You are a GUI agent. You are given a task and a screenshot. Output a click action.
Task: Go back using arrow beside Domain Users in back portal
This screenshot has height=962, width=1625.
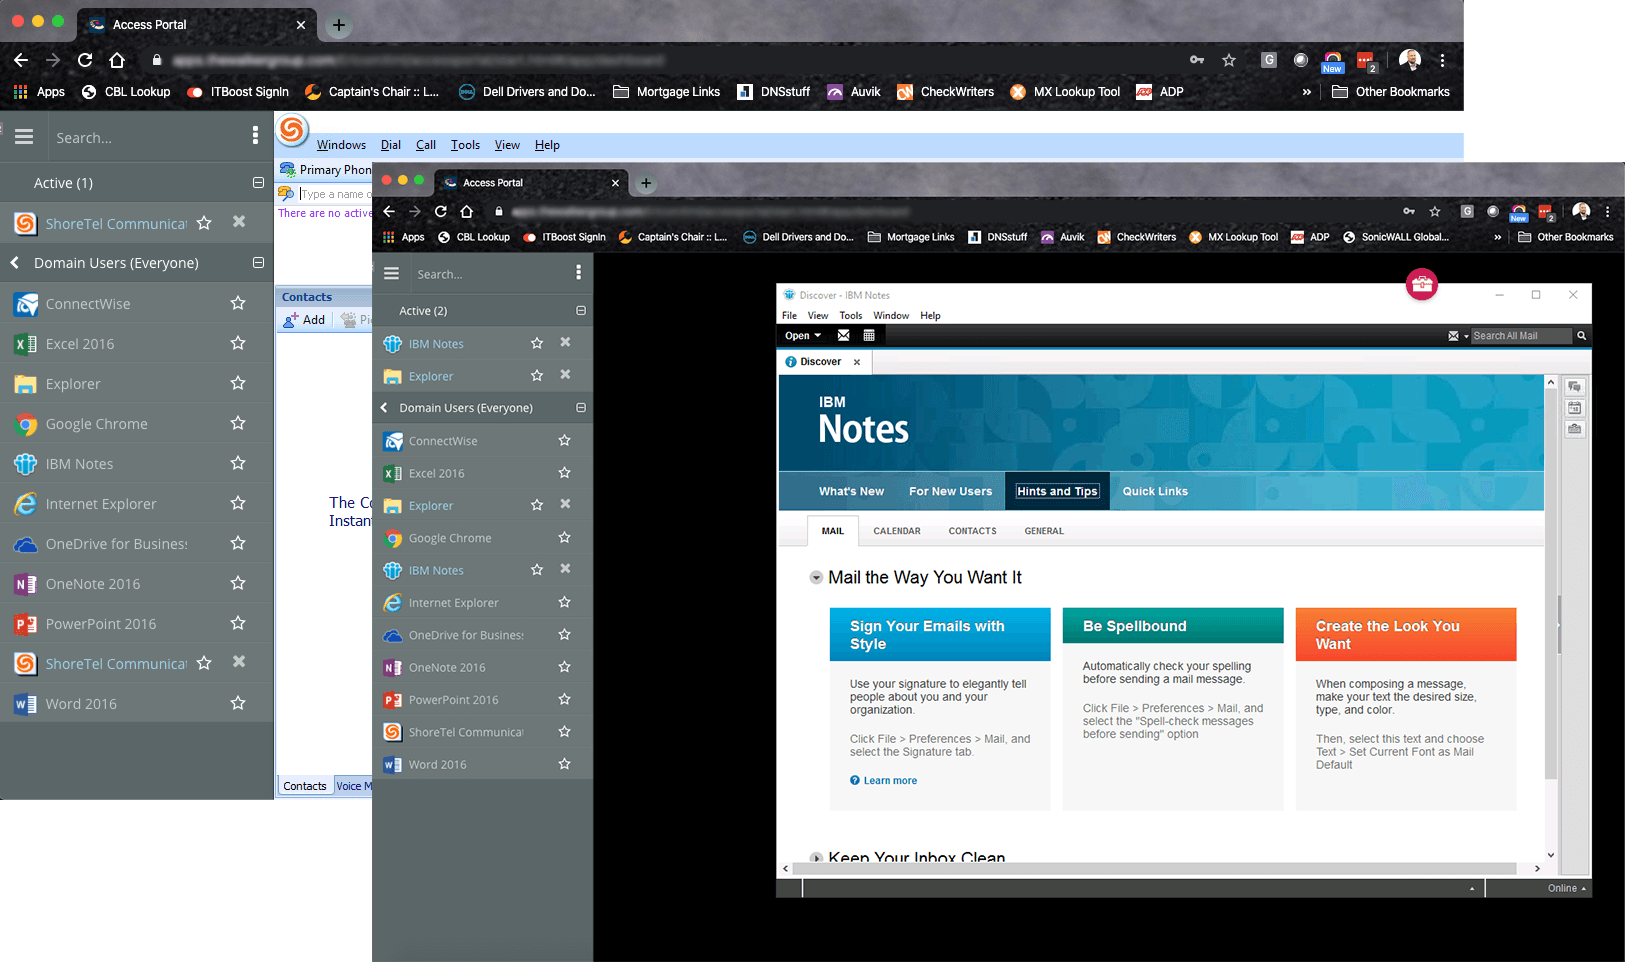click(15, 263)
